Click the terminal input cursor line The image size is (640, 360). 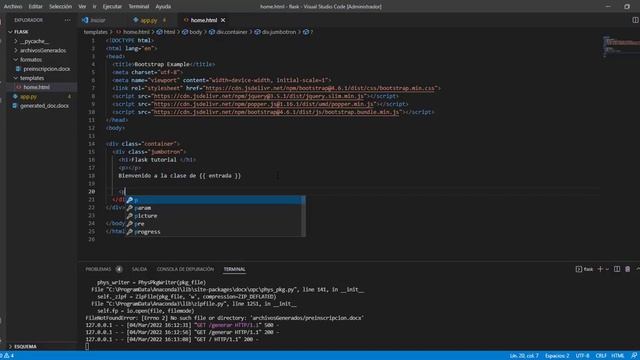pyautogui.click(x=87, y=347)
